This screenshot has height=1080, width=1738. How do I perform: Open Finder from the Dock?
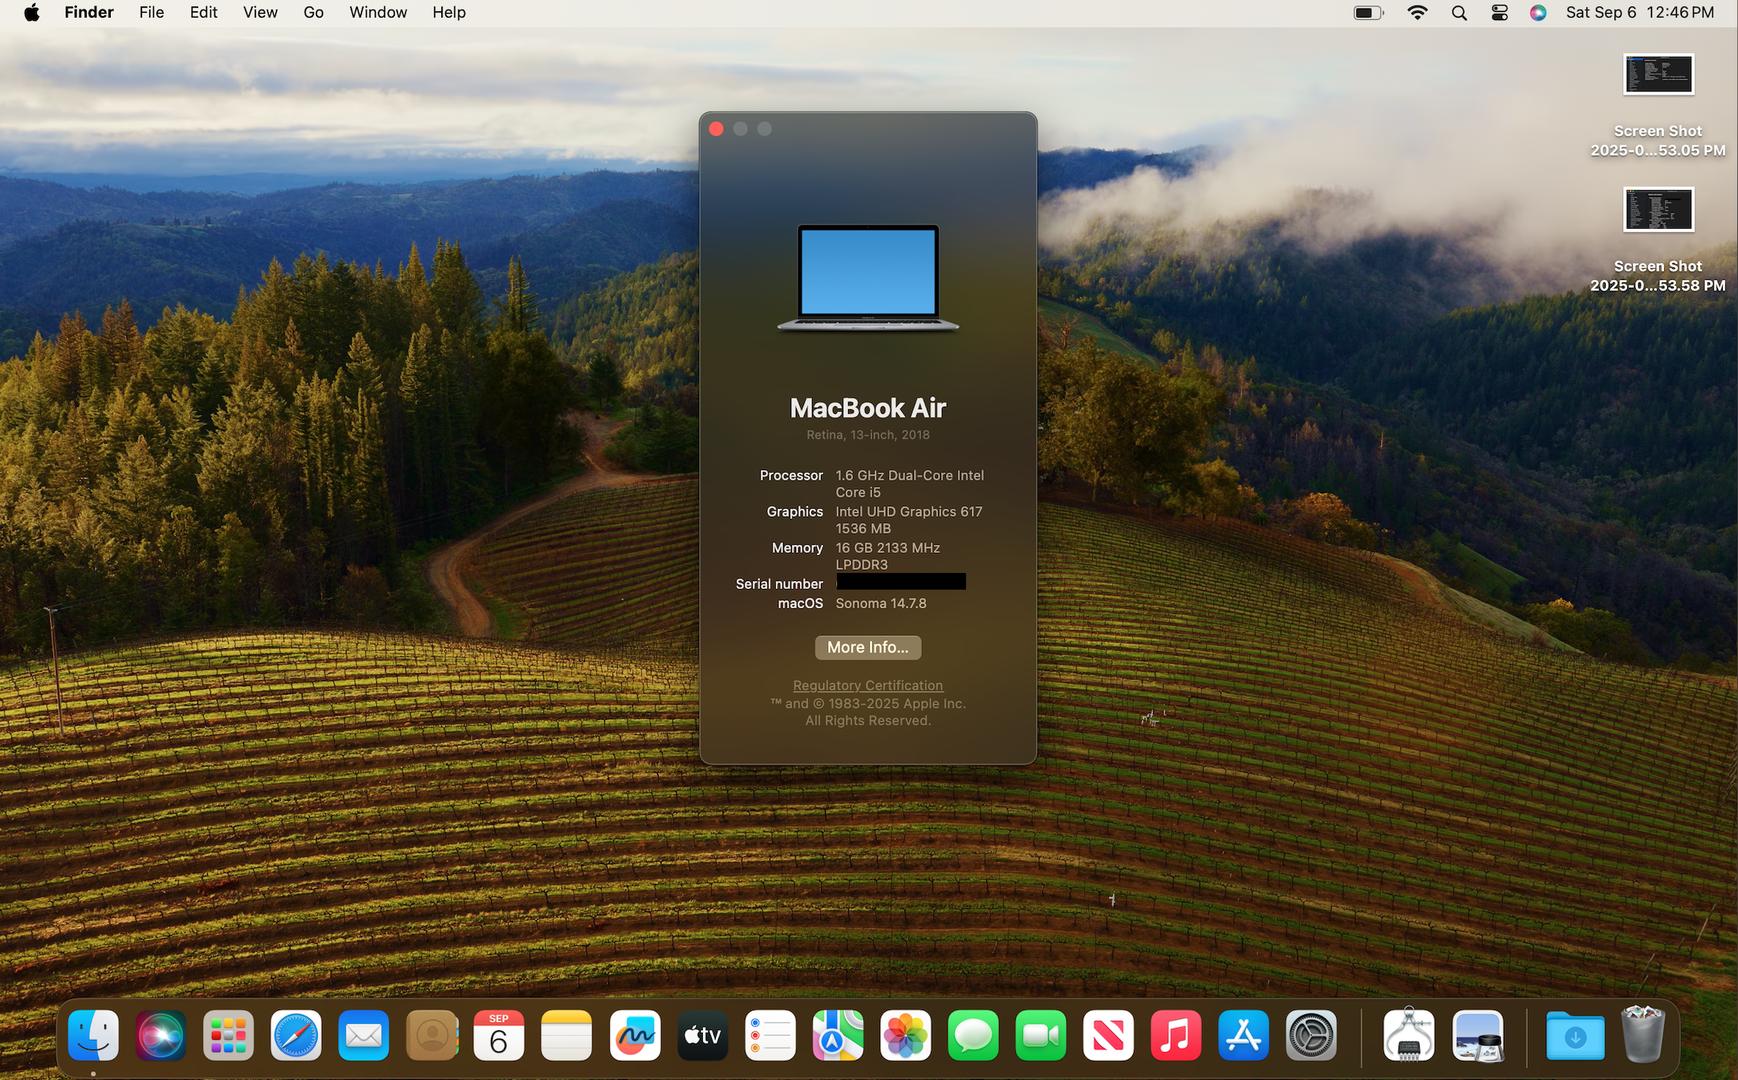(x=93, y=1035)
